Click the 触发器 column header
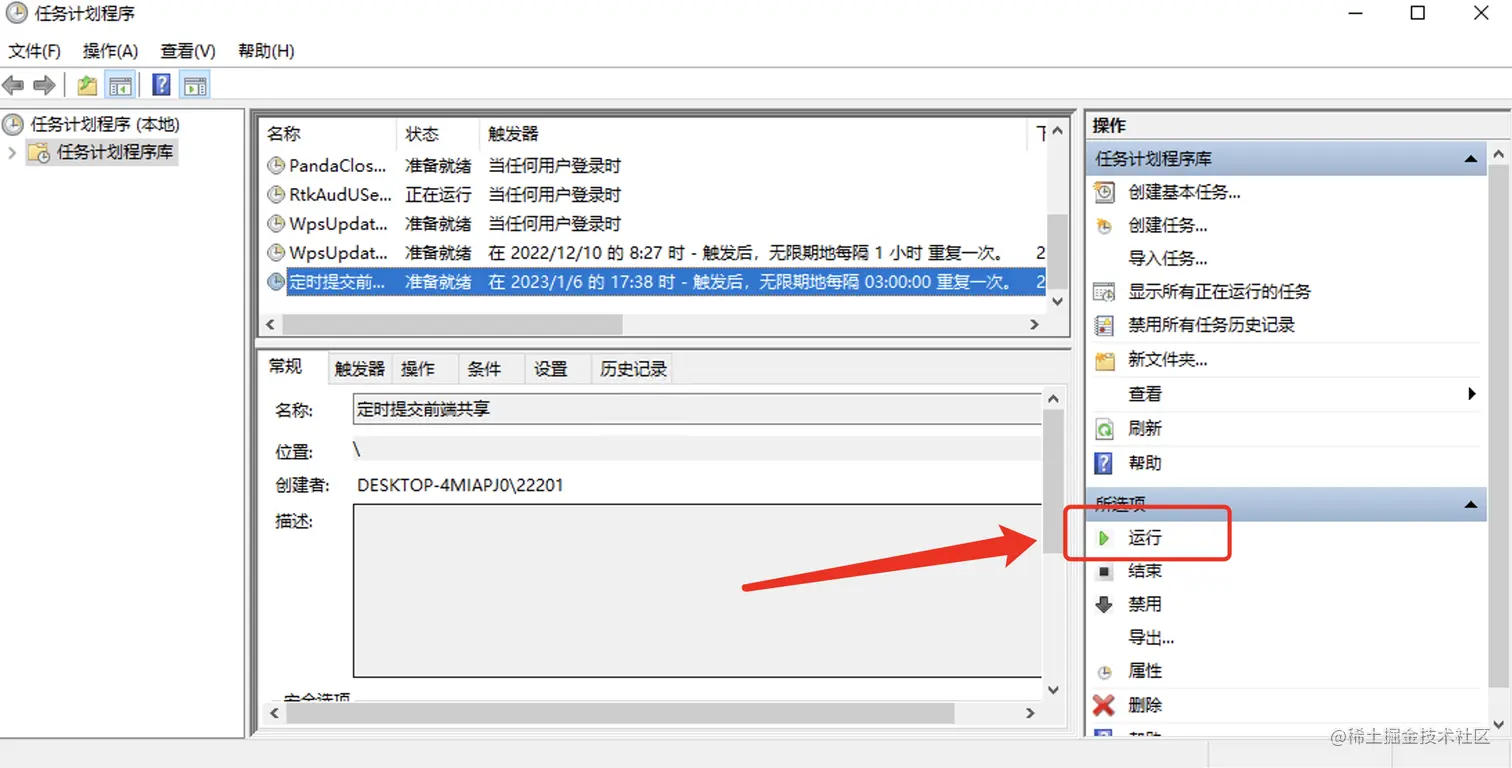Screen dimensions: 1512x768 pos(753,134)
